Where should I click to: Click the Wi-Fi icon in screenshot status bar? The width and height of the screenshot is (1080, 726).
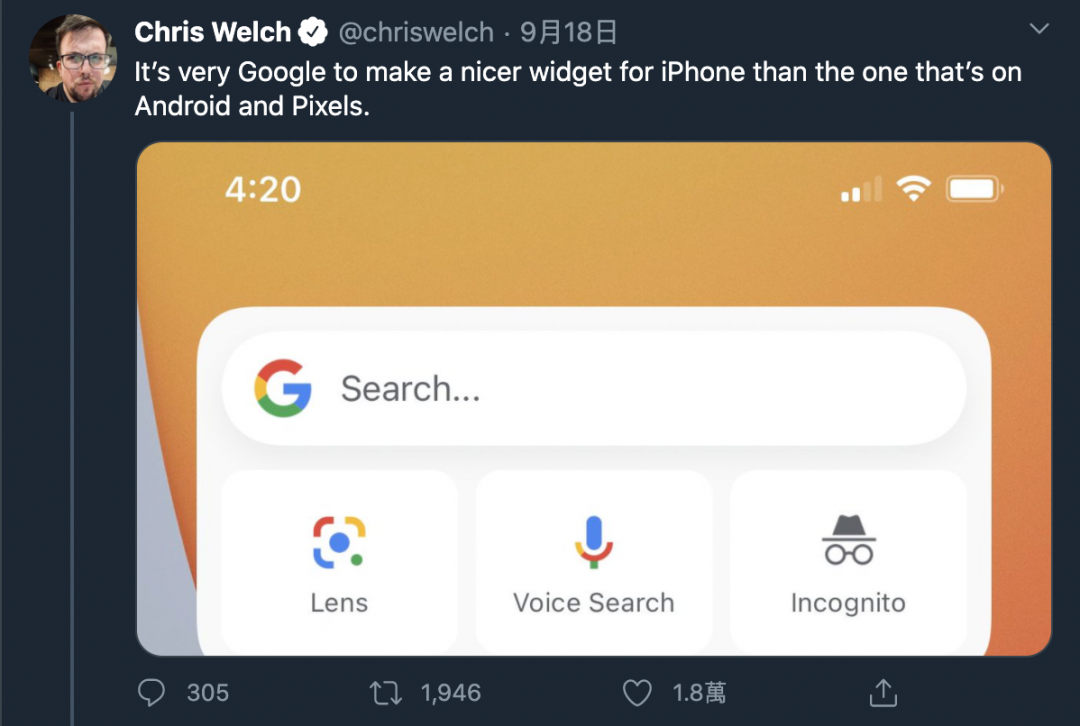coord(913,188)
